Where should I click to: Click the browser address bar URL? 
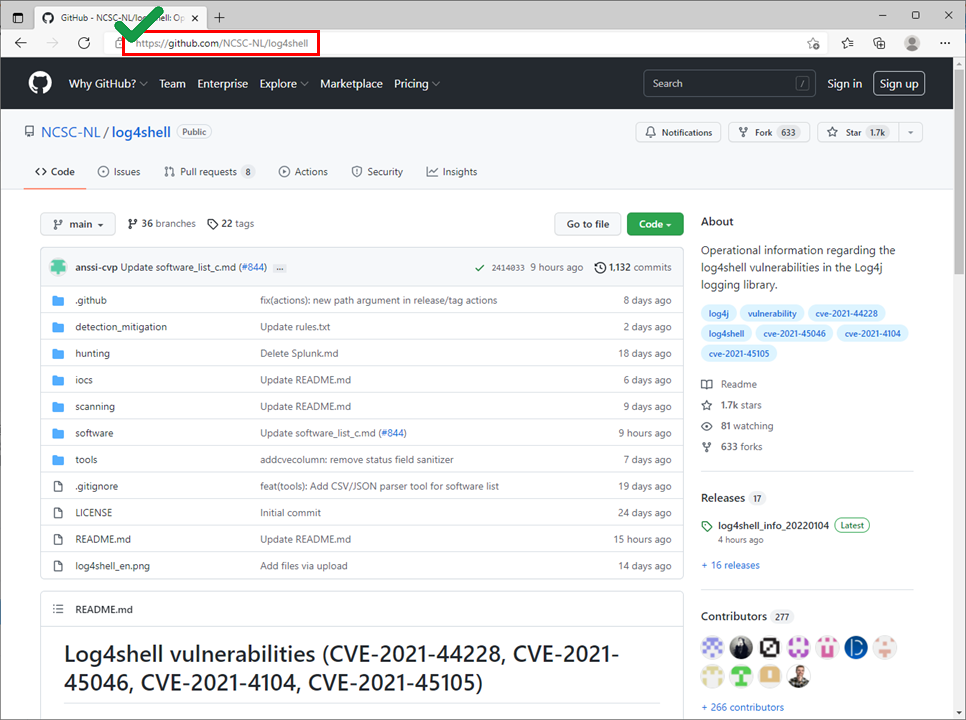click(222, 43)
